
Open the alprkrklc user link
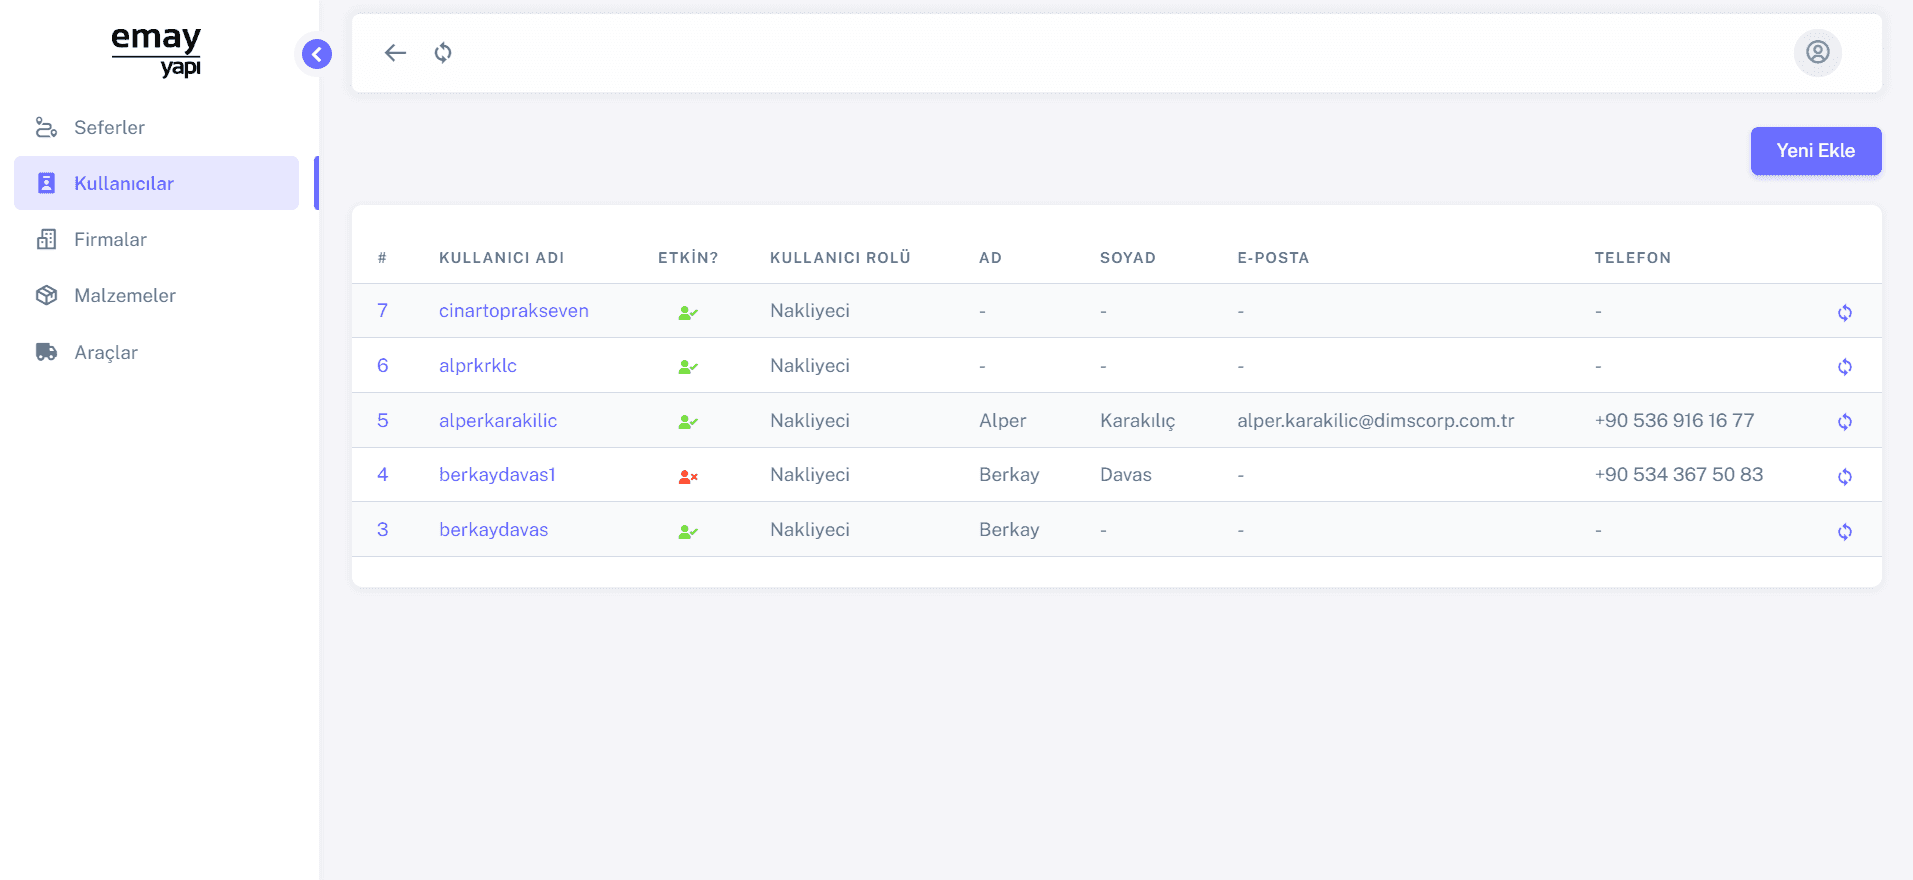coord(477,366)
